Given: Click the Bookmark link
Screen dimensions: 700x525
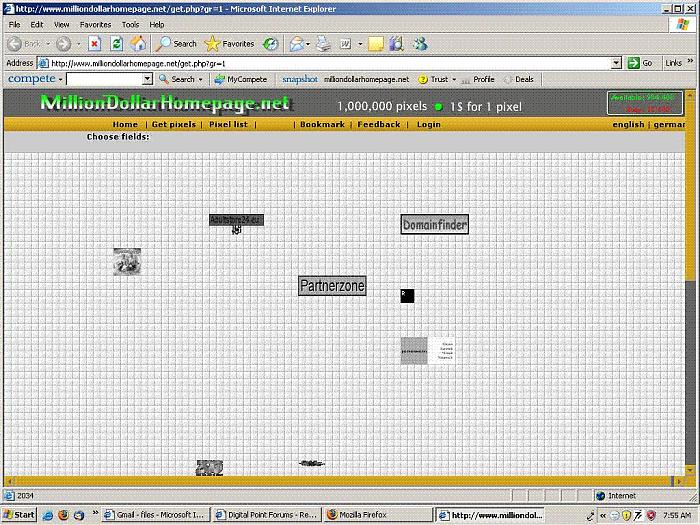Looking at the screenshot, I should [x=322, y=125].
